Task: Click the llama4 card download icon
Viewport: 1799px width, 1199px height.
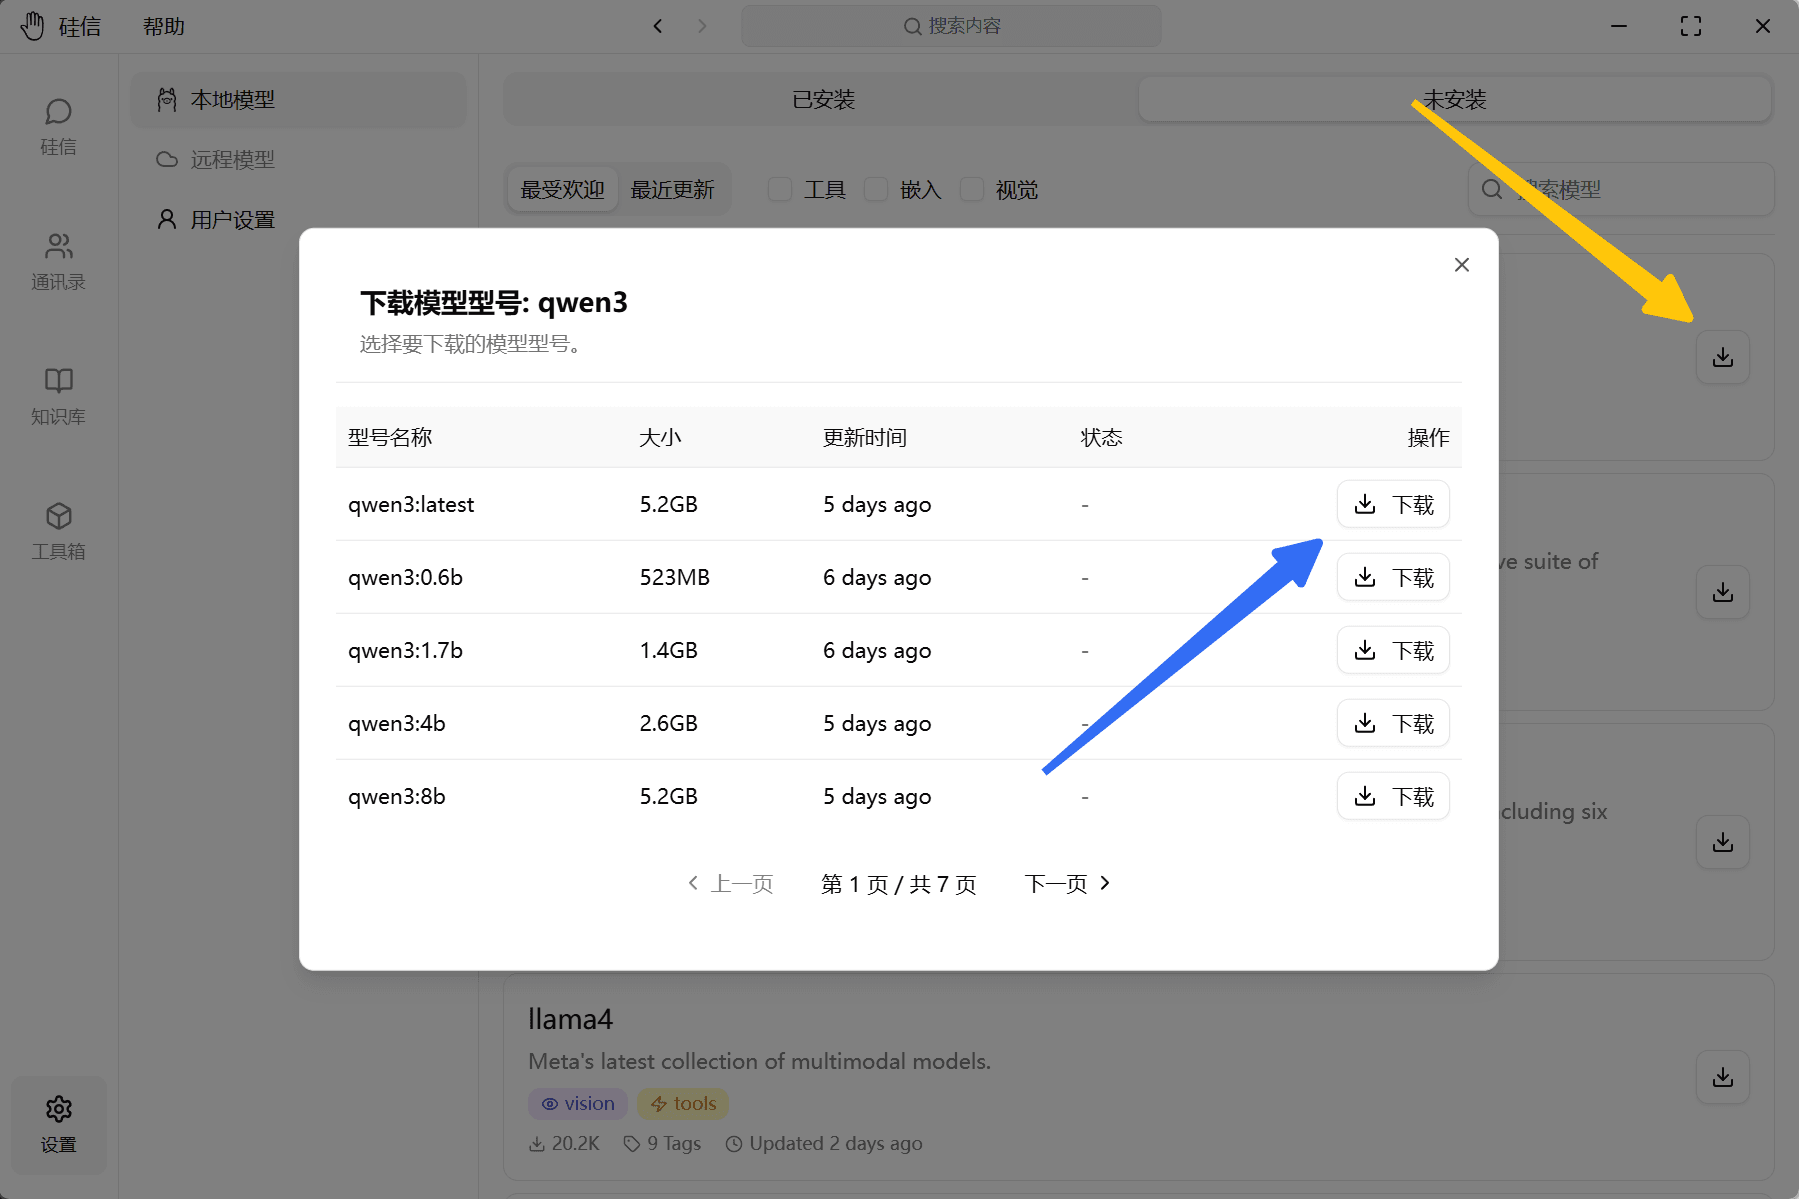Action: point(1722,1077)
